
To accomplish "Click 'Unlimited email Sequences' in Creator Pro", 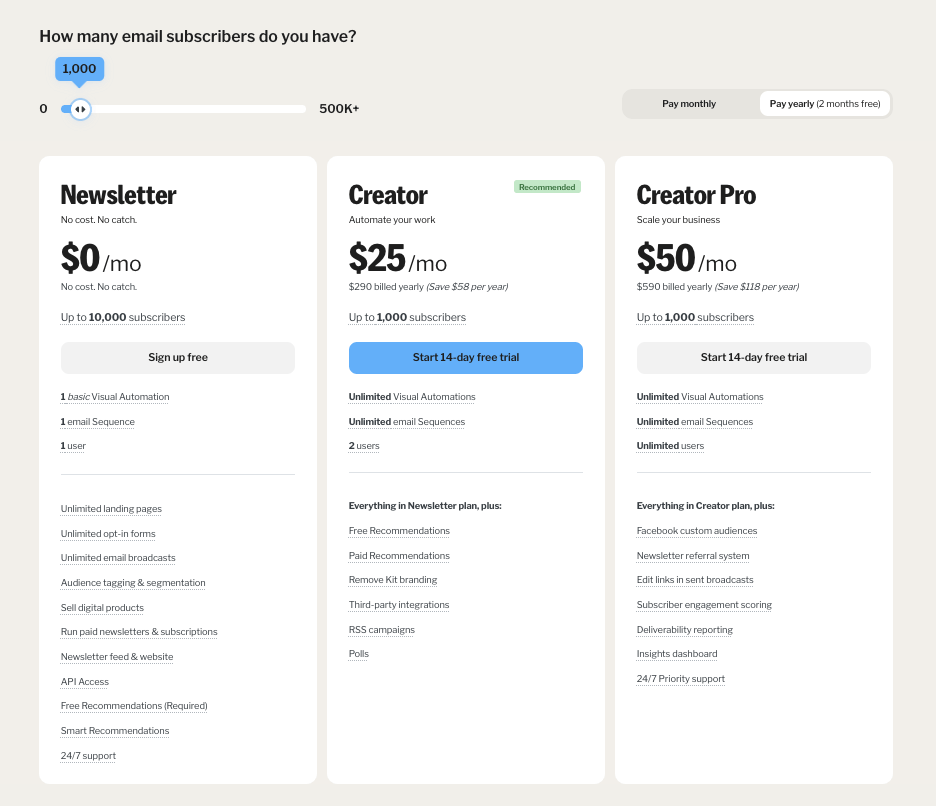I will point(695,422).
